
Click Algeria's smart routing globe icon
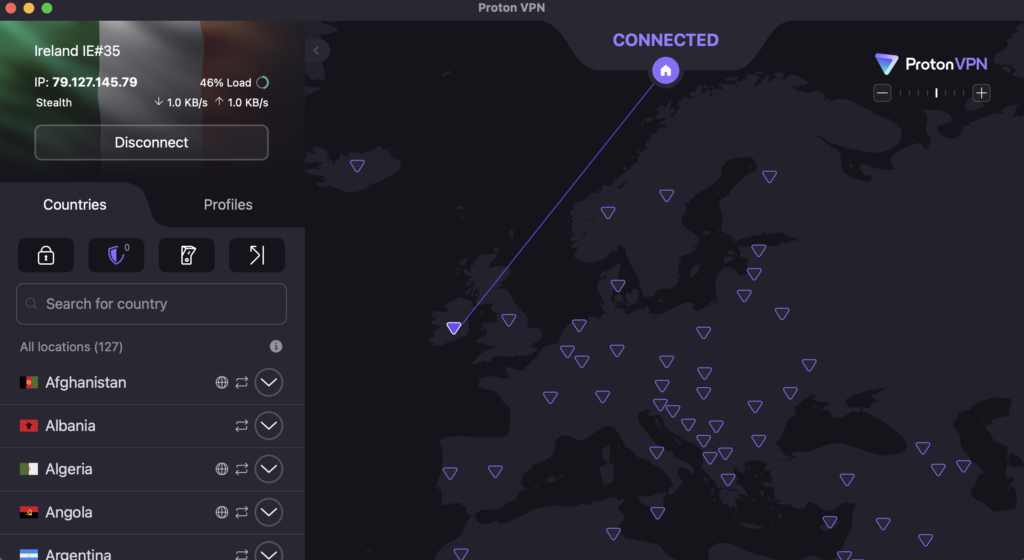click(x=222, y=469)
